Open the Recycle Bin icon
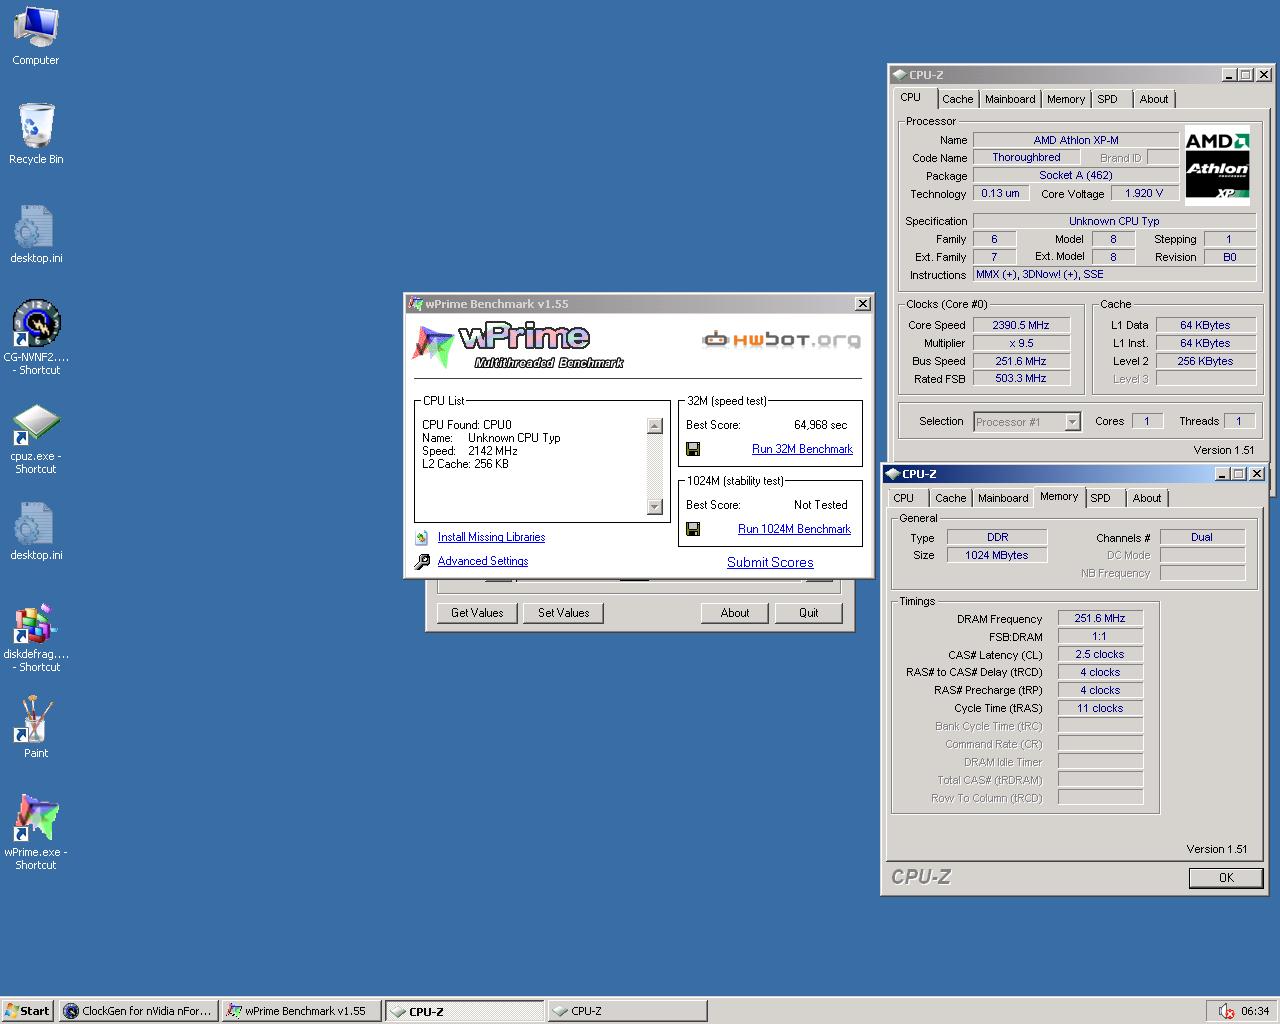The width and height of the screenshot is (1280, 1024). pos(36,134)
